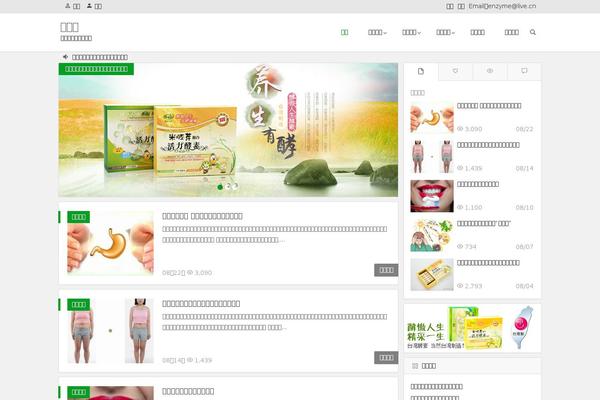Click eye icon beside 1,100 in sidebar
The width and height of the screenshot is (600, 400).
coord(460,207)
